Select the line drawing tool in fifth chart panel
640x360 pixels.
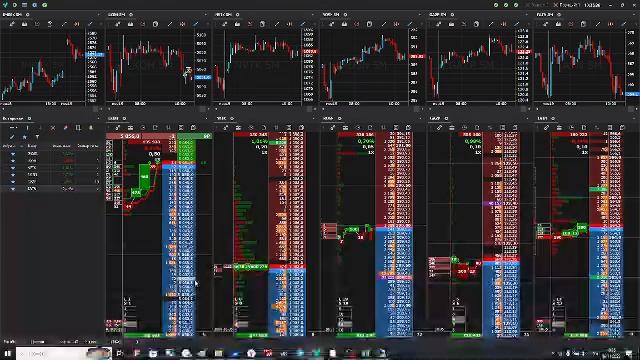tap(491, 24)
